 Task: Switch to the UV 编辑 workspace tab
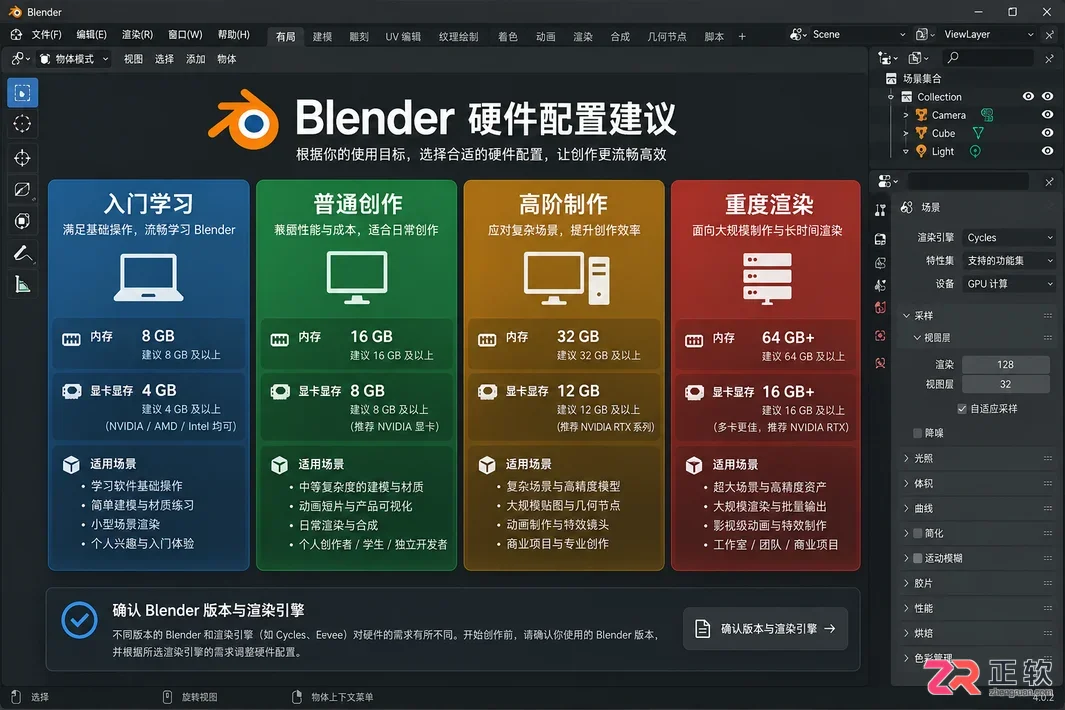pos(403,37)
